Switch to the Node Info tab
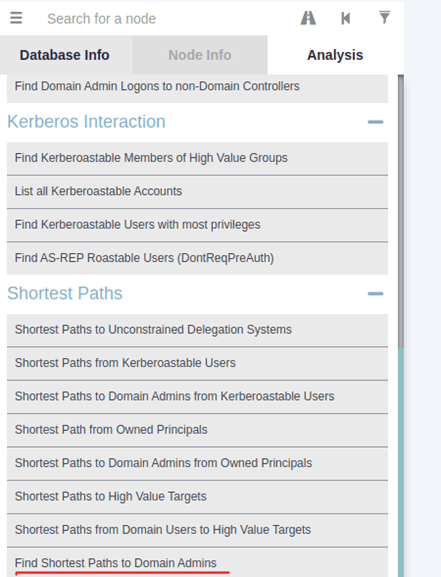Image resolution: width=441 pixels, height=577 pixels. click(200, 55)
